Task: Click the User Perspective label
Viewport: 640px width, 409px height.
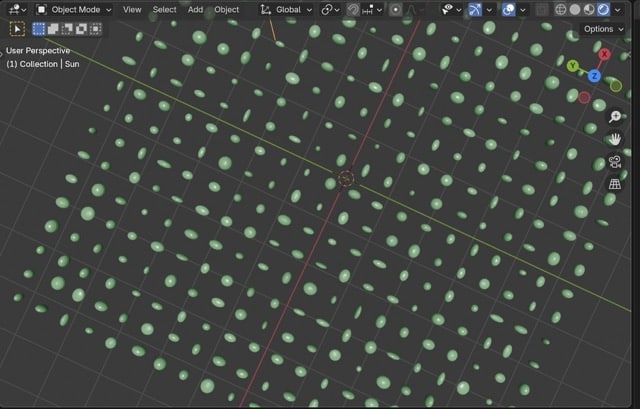Action: [x=38, y=51]
